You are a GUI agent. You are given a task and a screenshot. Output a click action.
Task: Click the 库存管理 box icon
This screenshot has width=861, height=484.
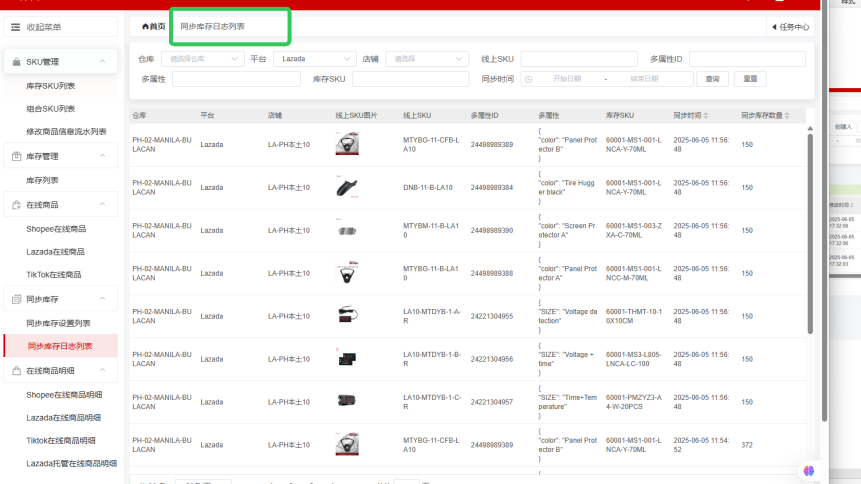16,156
